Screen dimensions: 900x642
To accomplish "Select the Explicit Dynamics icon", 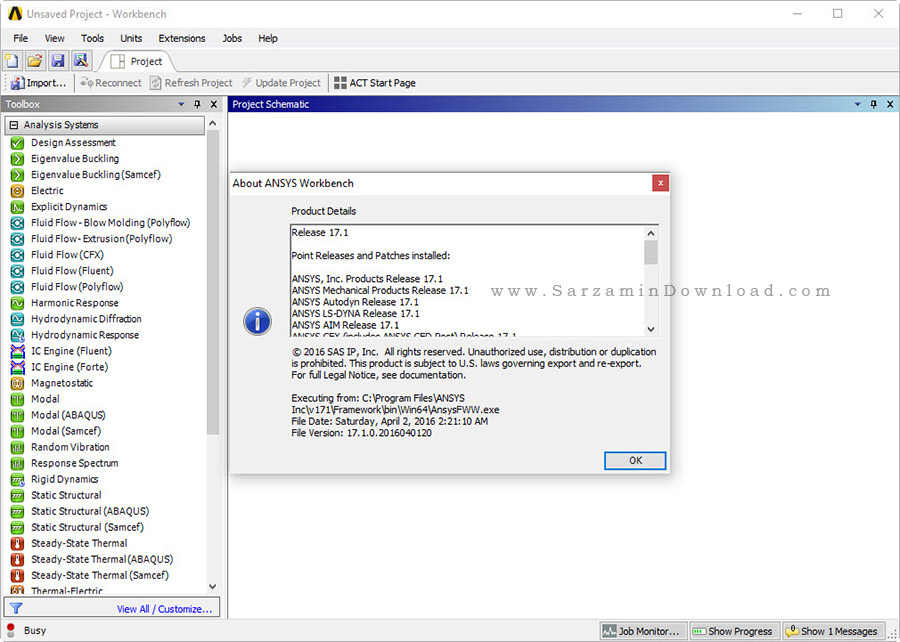I will (17, 207).
